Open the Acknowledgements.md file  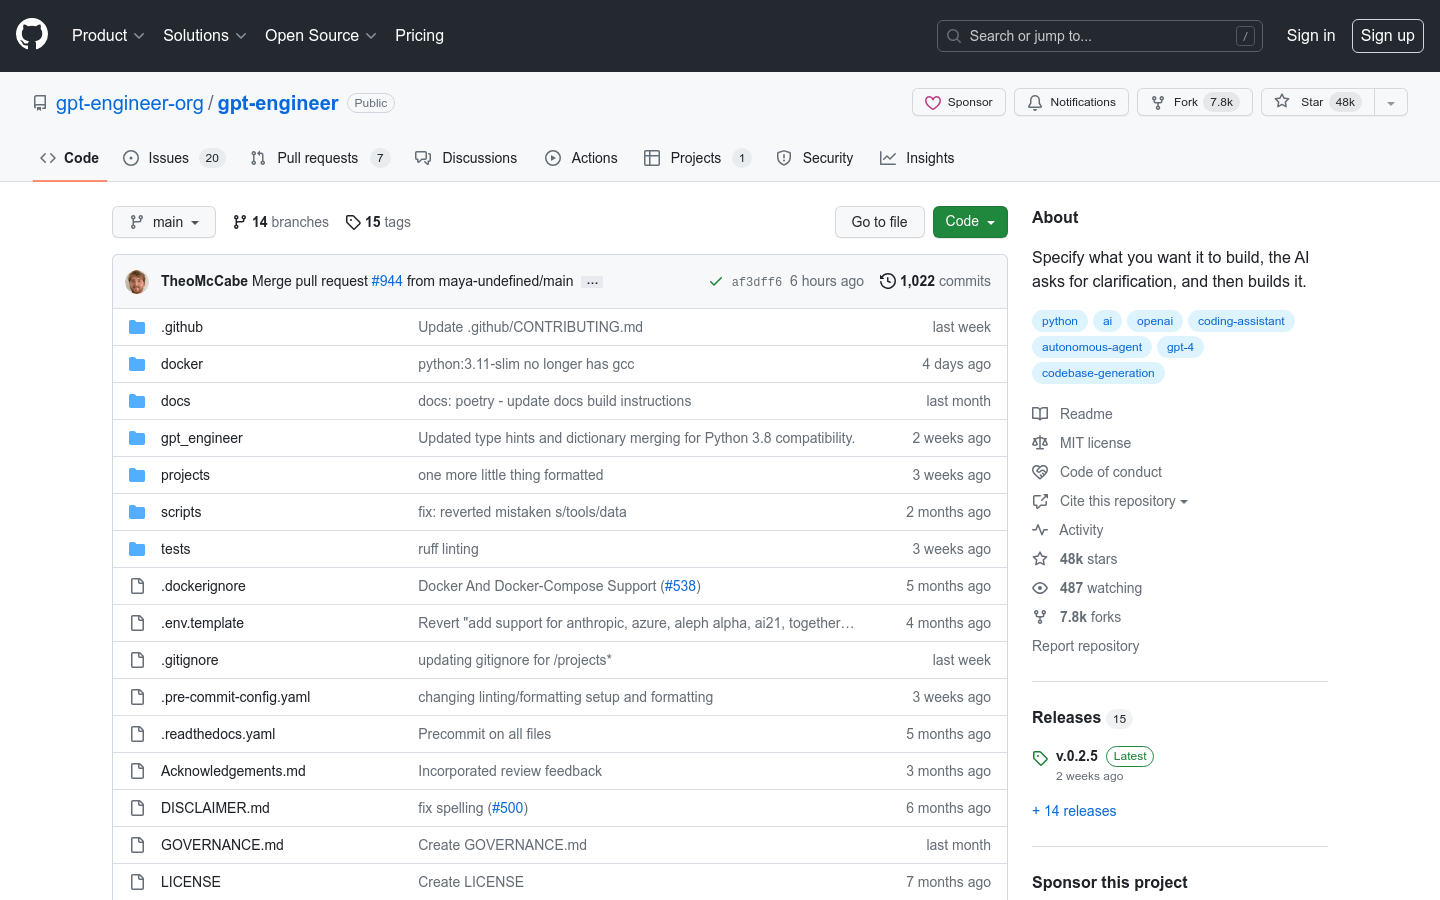click(233, 771)
